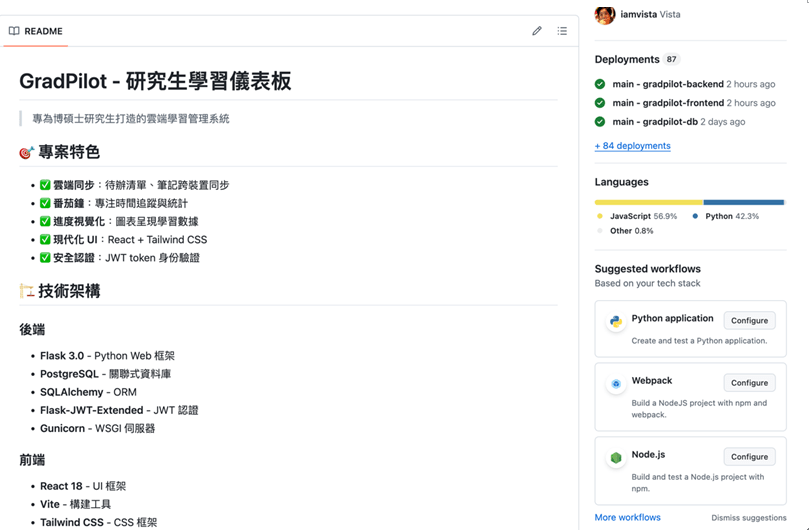
Task: Click the Webpack workflow title
Action: pyautogui.click(x=652, y=380)
